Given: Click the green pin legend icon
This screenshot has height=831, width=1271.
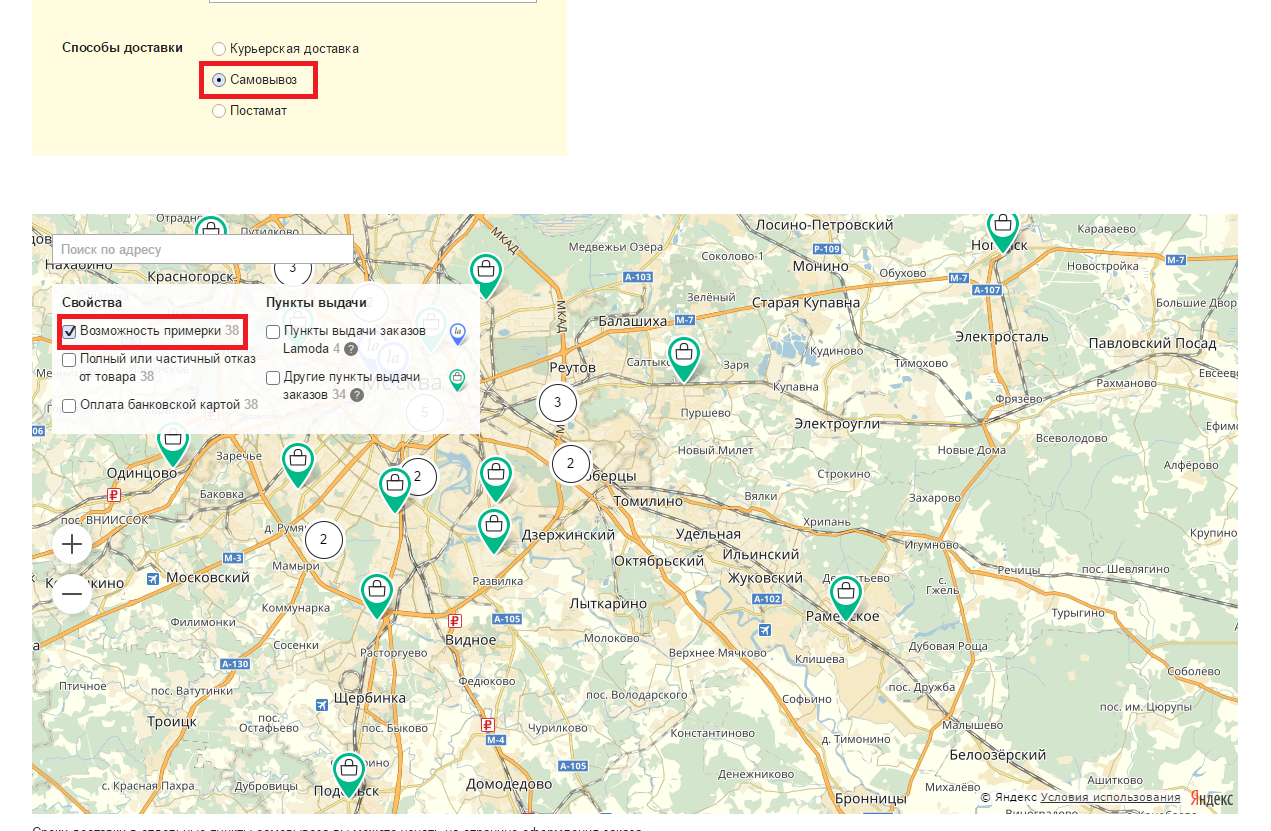Looking at the screenshot, I should click(x=457, y=380).
